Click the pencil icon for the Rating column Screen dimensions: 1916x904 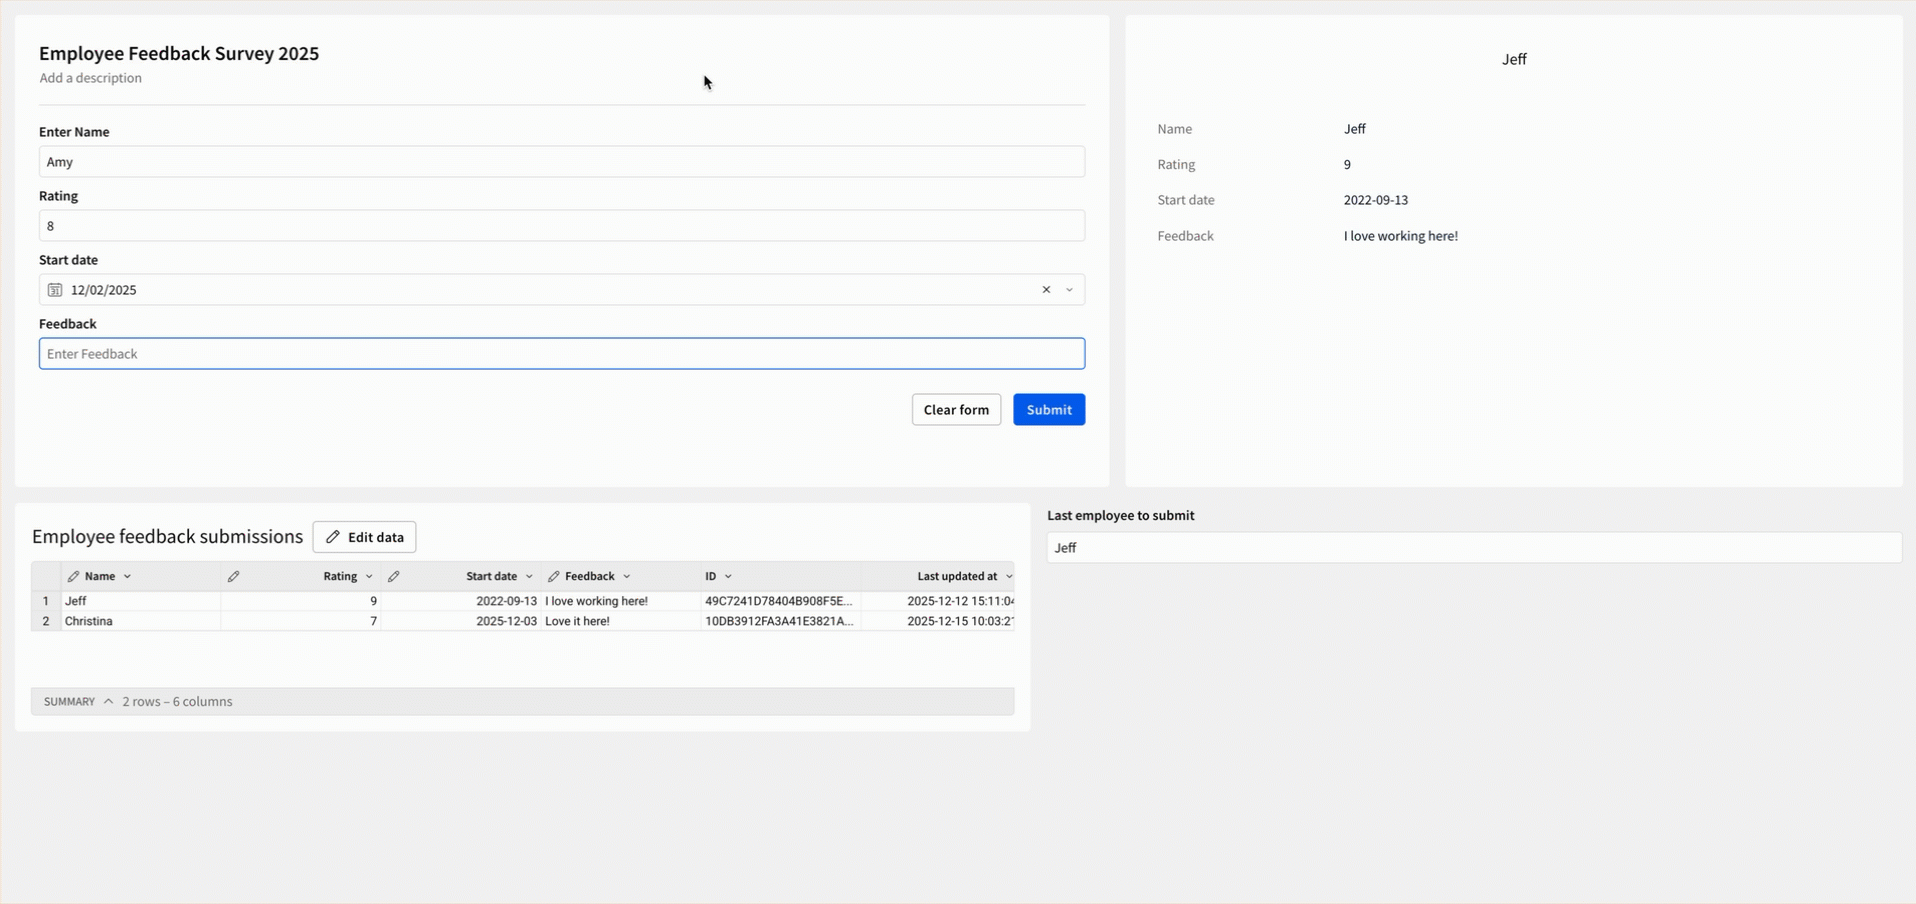coord(234,576)
